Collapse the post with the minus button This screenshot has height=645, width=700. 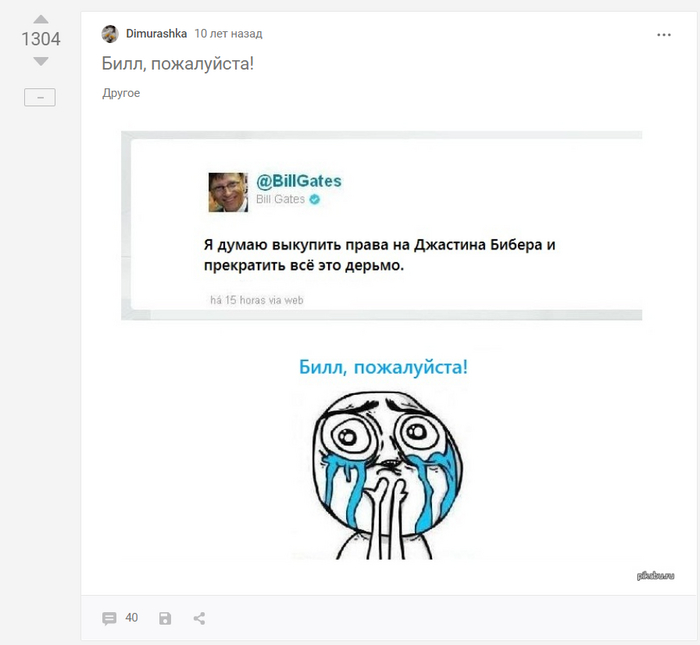[40, 97]
